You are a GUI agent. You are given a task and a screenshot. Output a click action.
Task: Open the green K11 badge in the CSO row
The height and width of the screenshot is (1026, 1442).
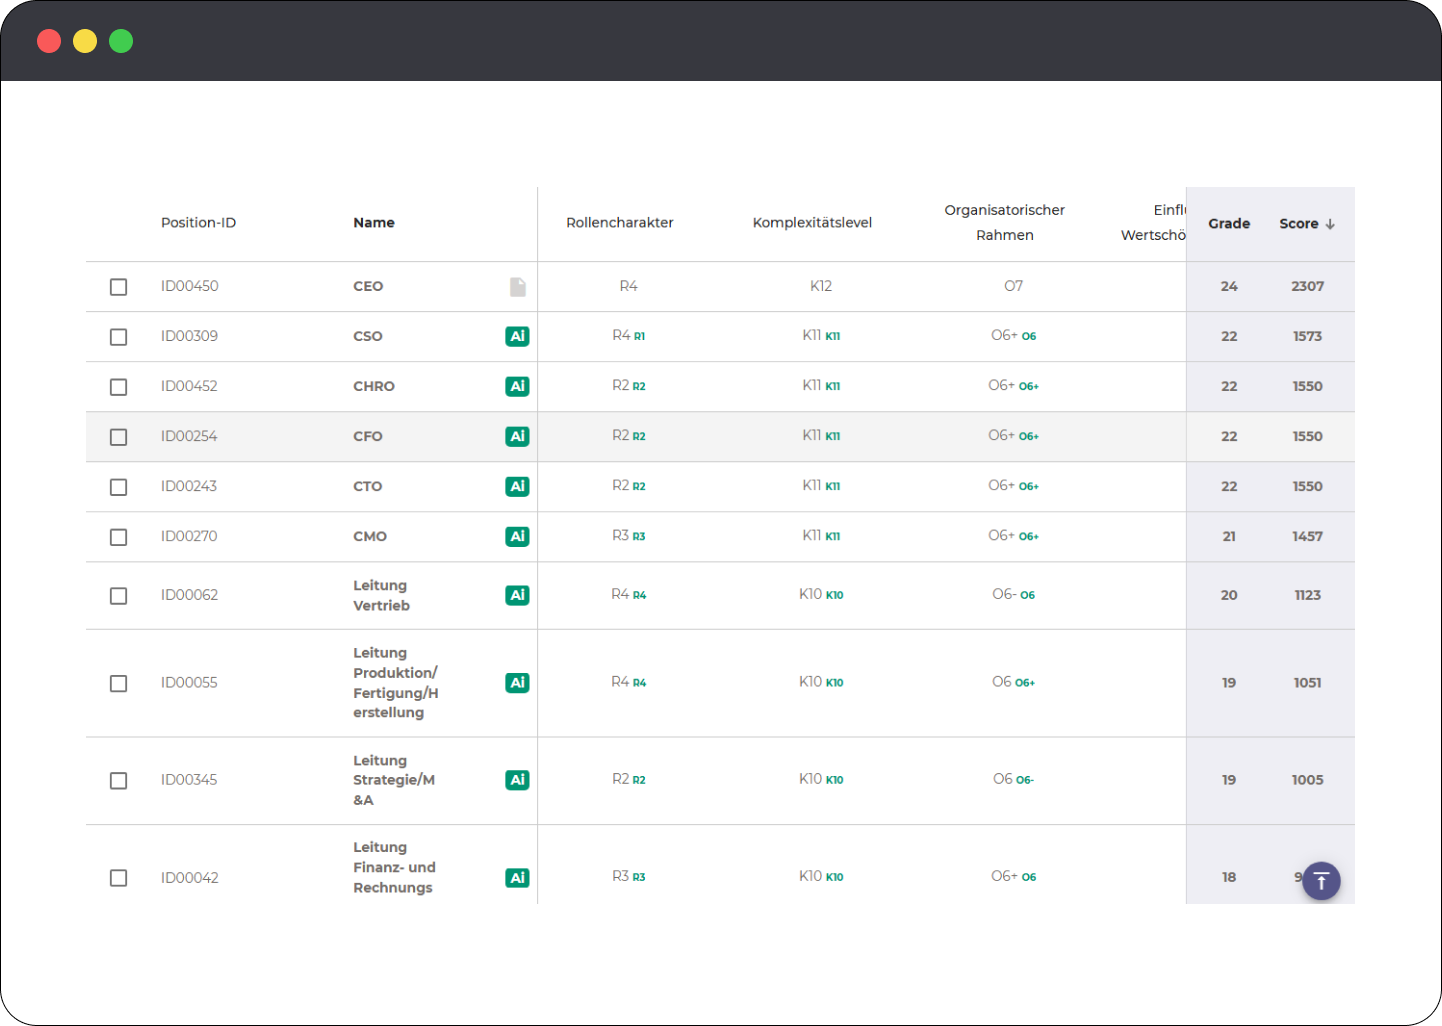pos(833,335)
